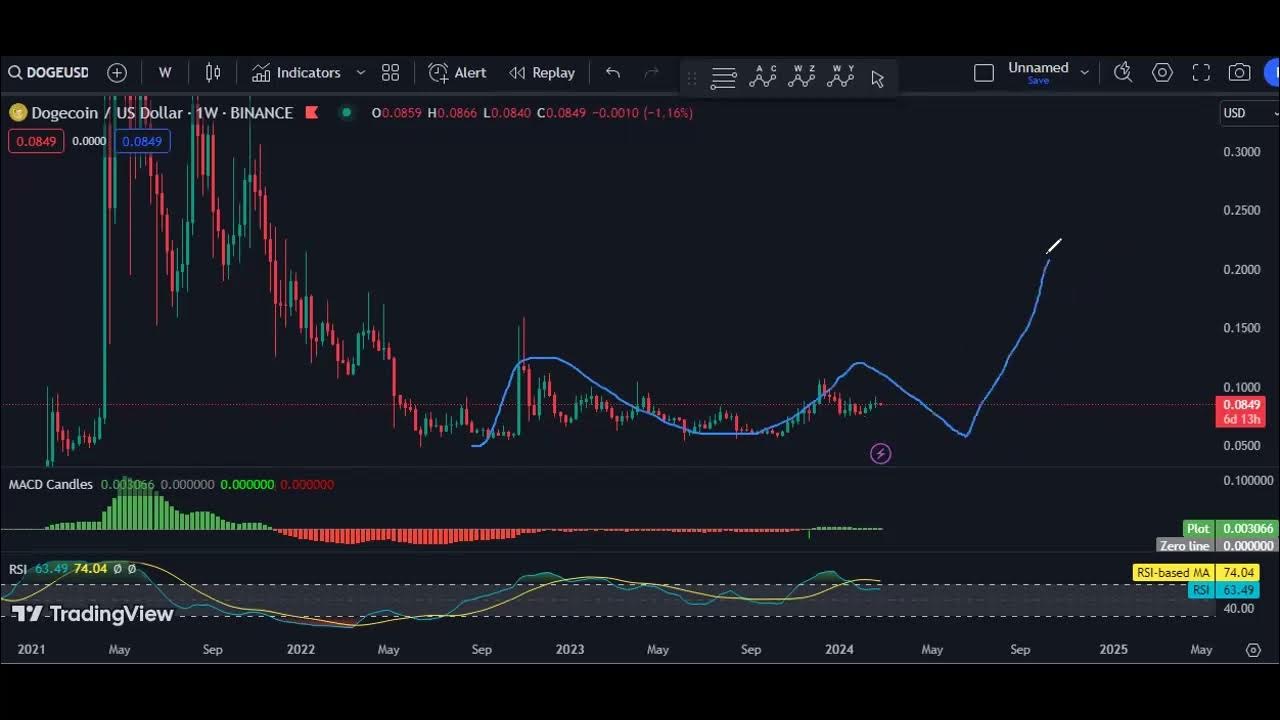Toggle the layout square checkbox icon

(x=984, y=73)
